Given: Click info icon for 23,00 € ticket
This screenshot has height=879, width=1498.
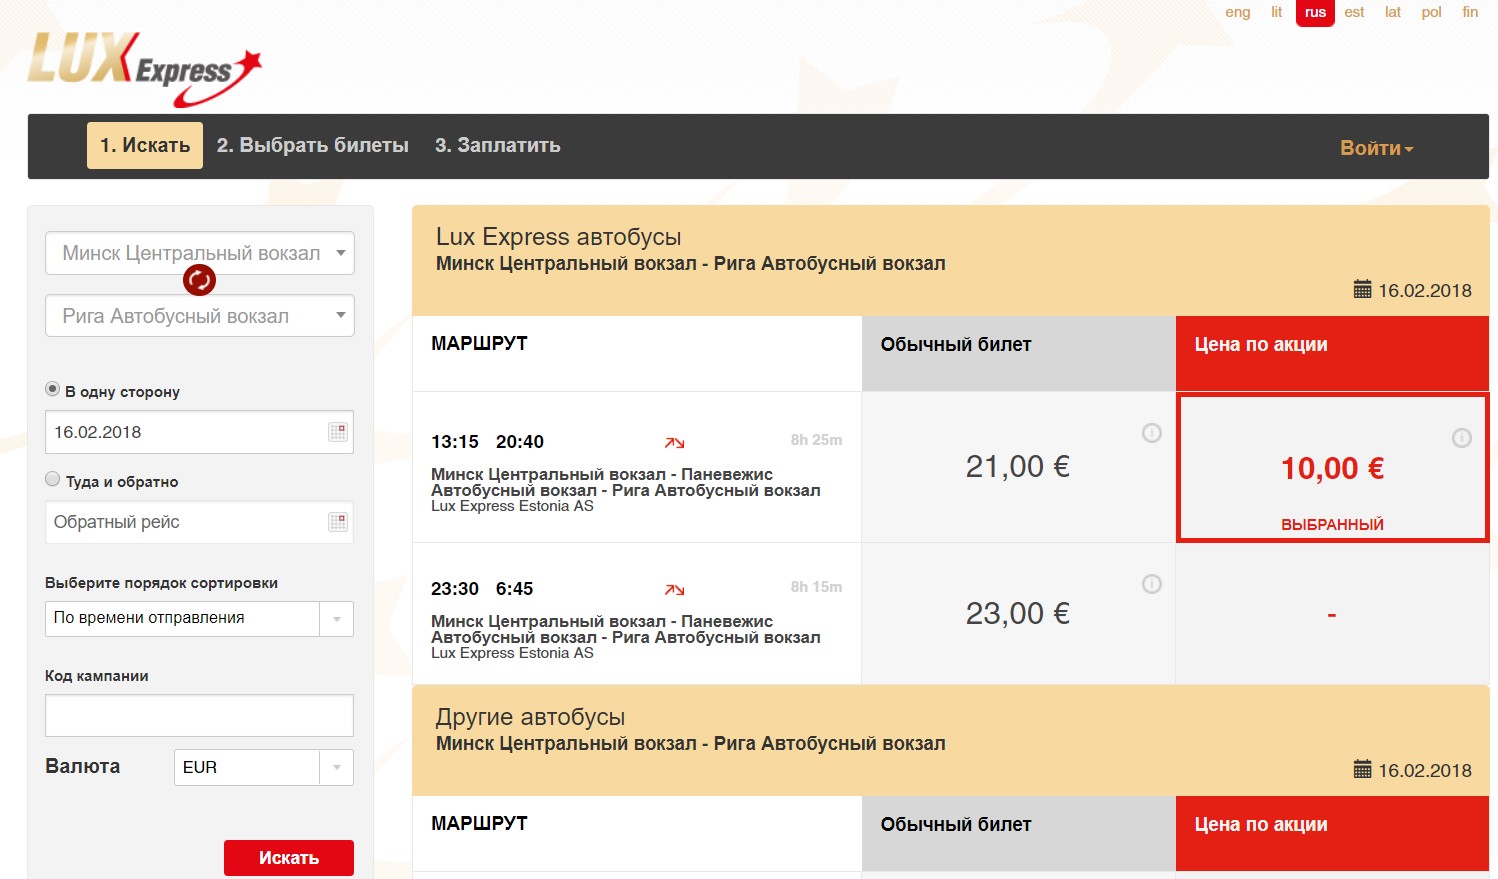Looking at the screenshot, I should point(1152,584).
